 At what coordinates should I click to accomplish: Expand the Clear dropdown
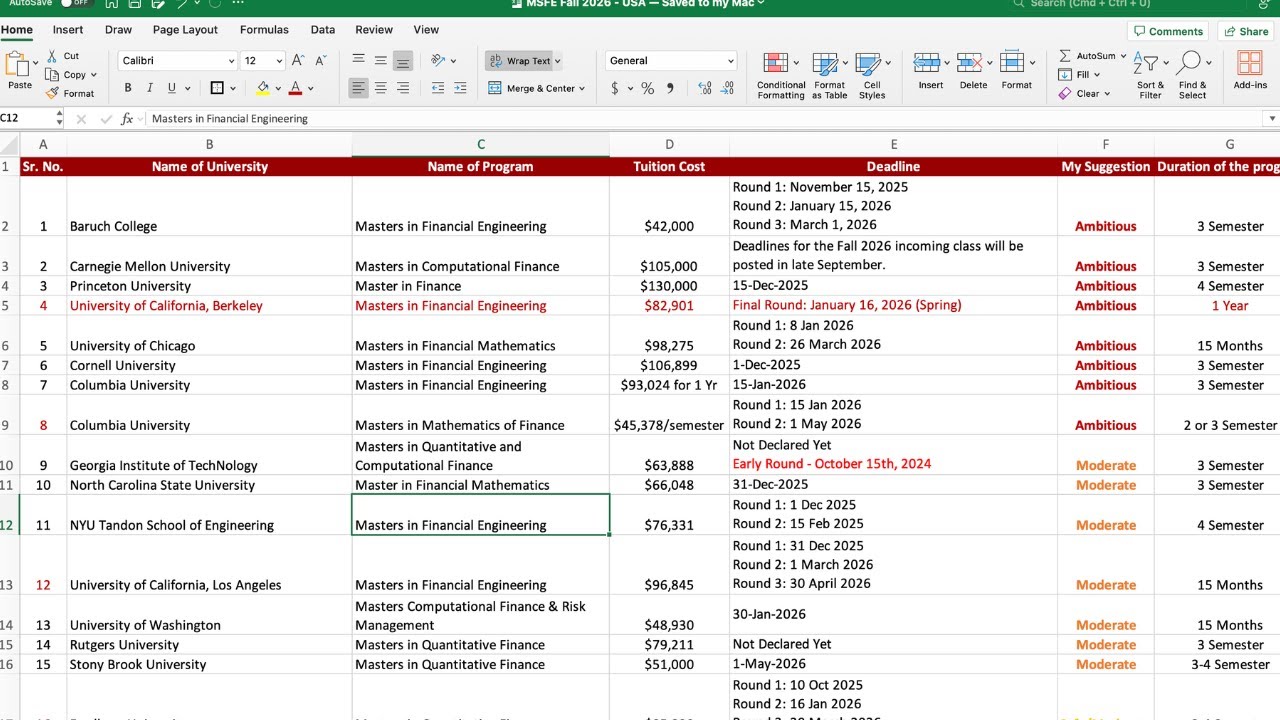pyautogui.click(x=1108, y=94)
